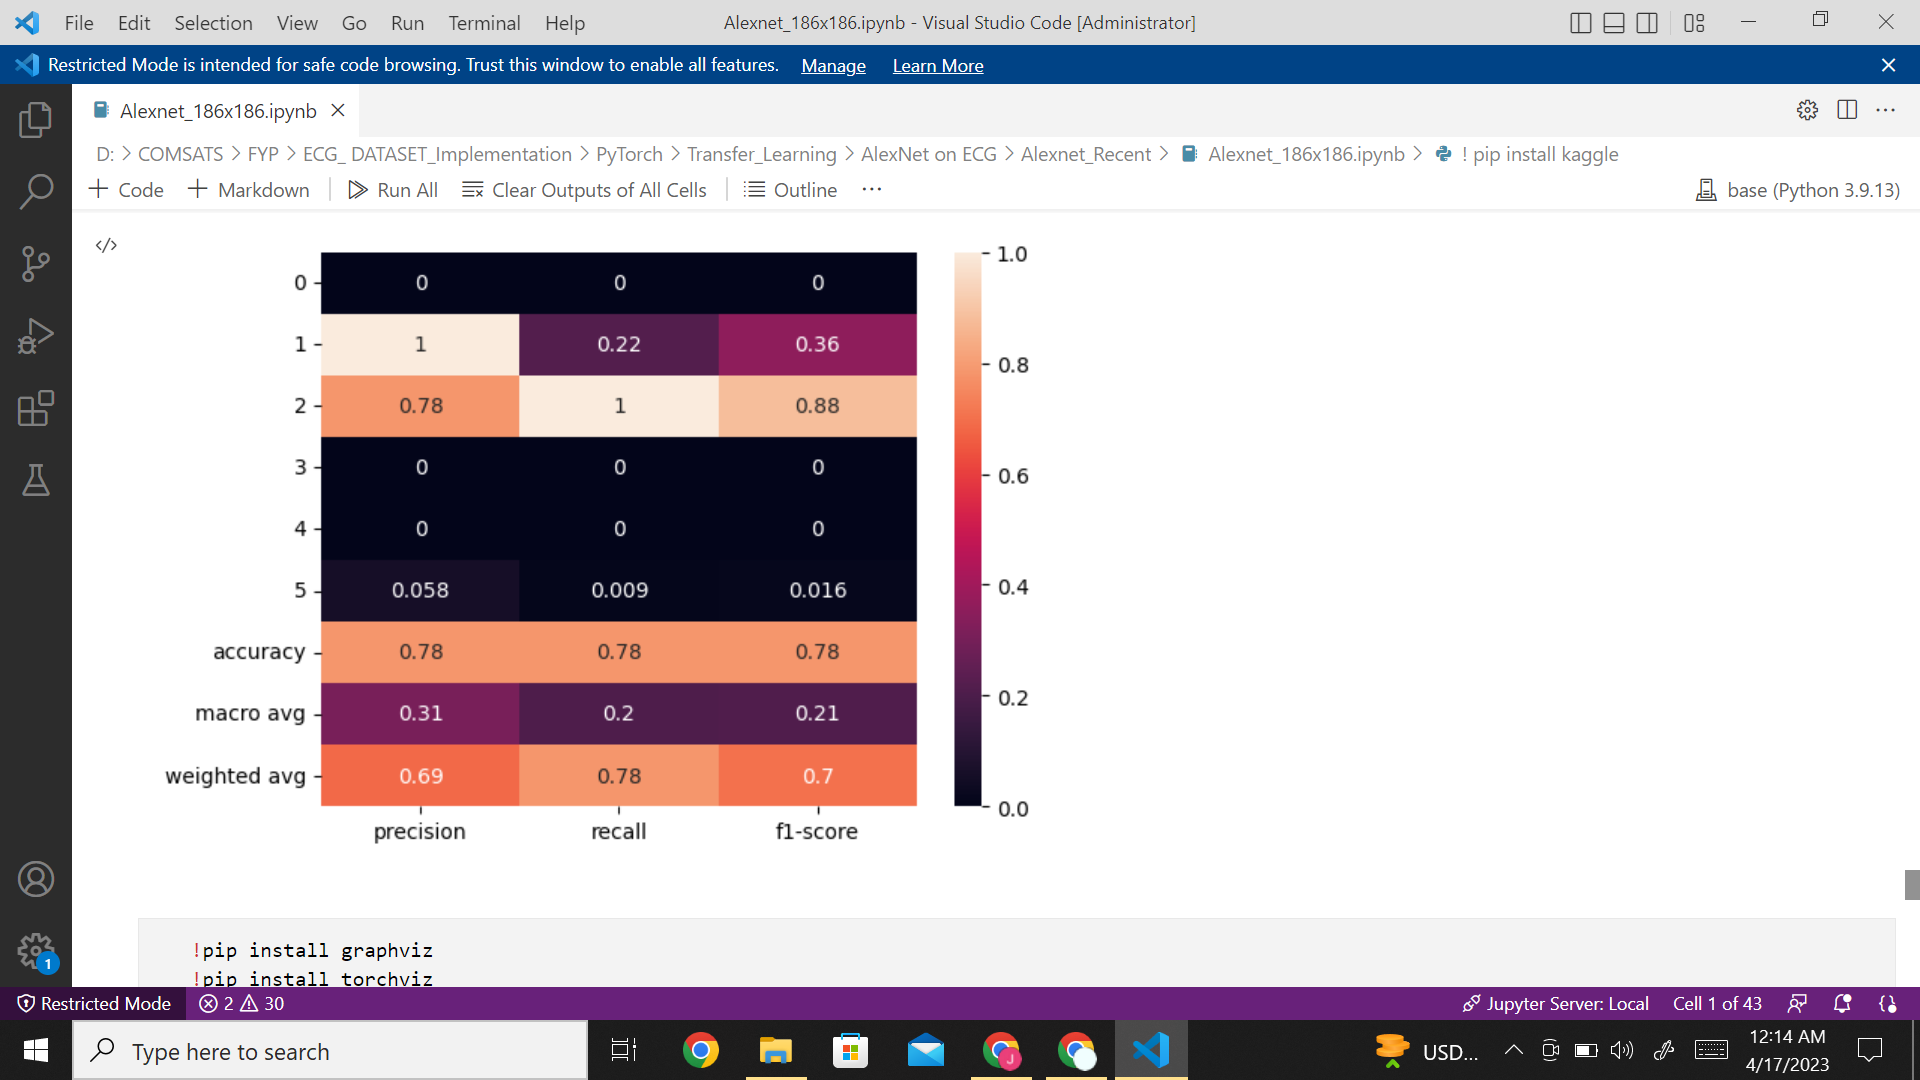Open the Terminal menu
This screenshot has height=1080, width=1920.
[484, 23]
